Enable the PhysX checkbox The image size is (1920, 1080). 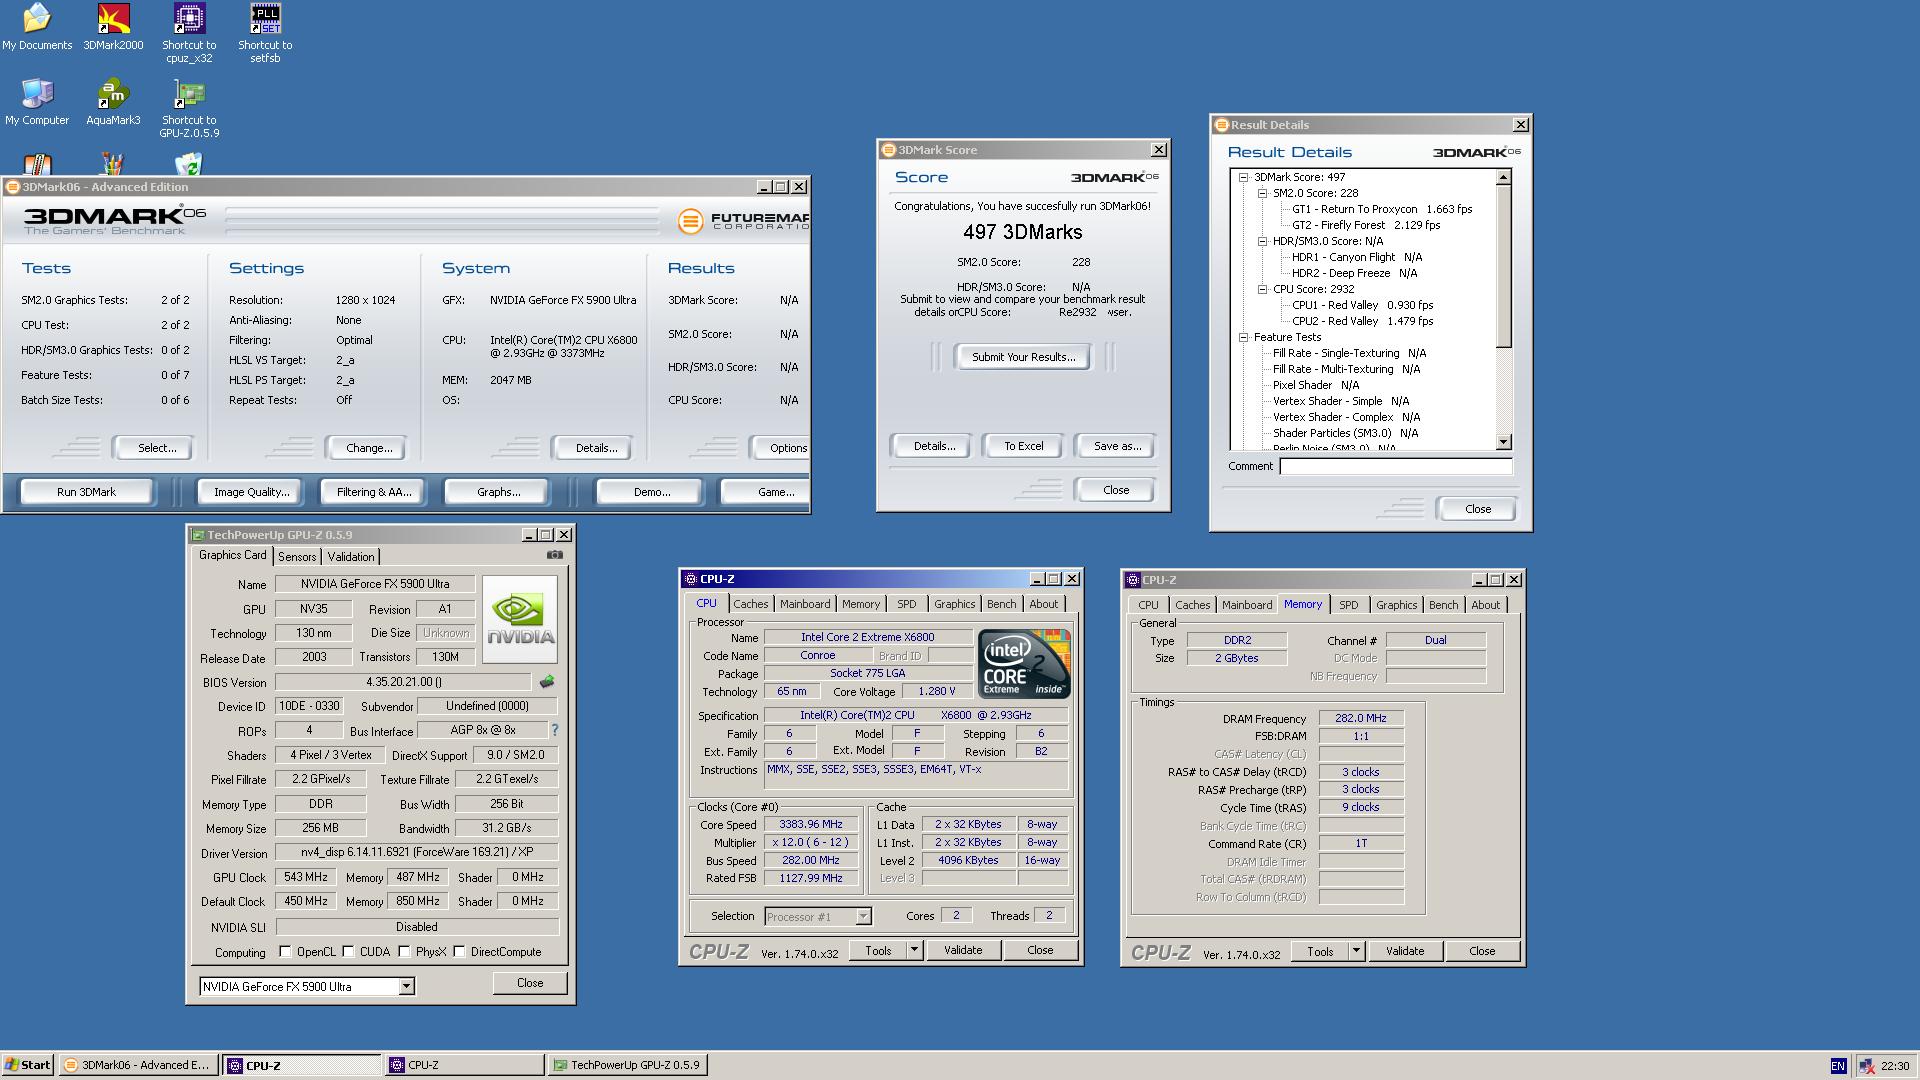(405, 952)
